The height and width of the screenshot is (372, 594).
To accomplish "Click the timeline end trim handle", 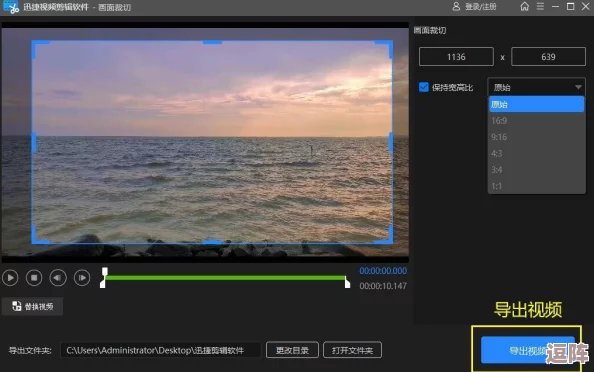I will pos(347,283).
